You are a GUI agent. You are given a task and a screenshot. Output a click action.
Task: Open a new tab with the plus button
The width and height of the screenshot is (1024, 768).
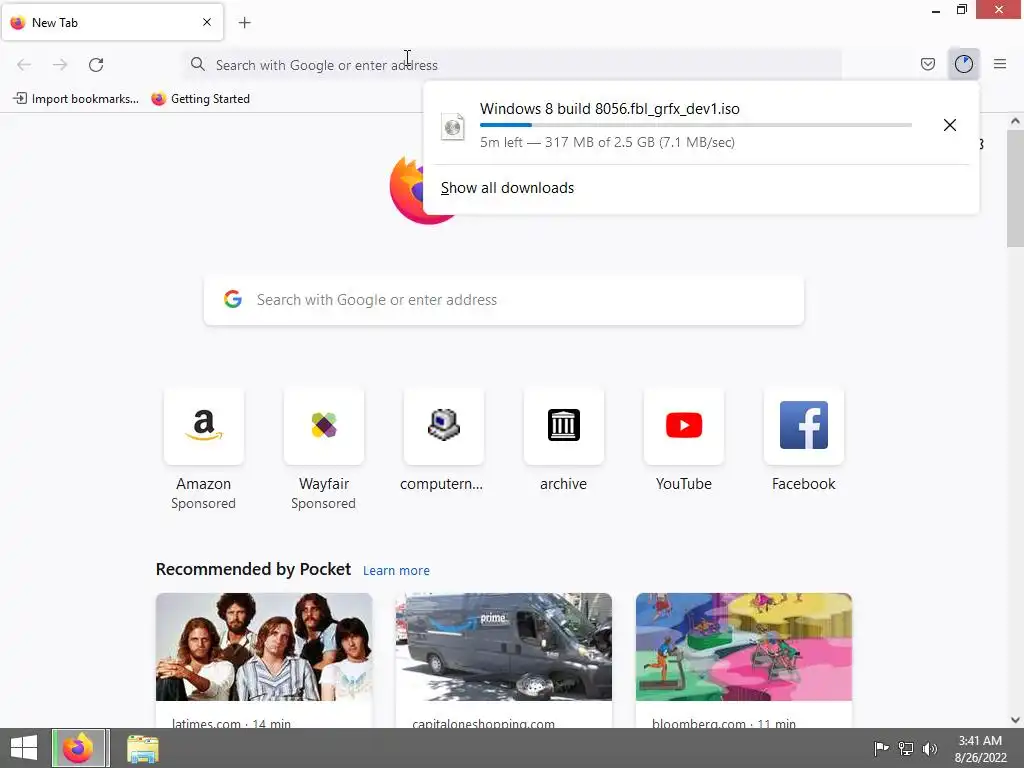[244, 23]
